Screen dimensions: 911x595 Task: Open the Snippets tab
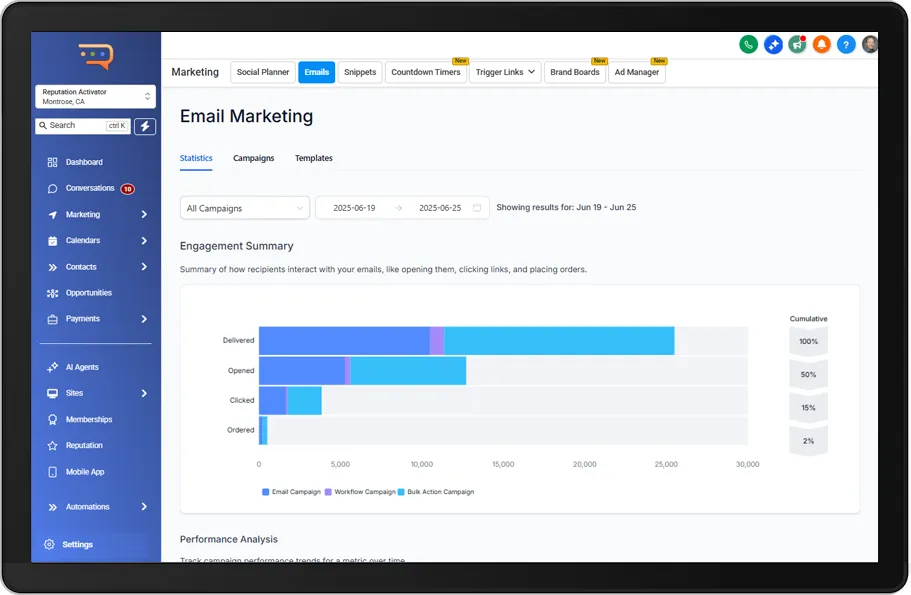tap(360, 72)
